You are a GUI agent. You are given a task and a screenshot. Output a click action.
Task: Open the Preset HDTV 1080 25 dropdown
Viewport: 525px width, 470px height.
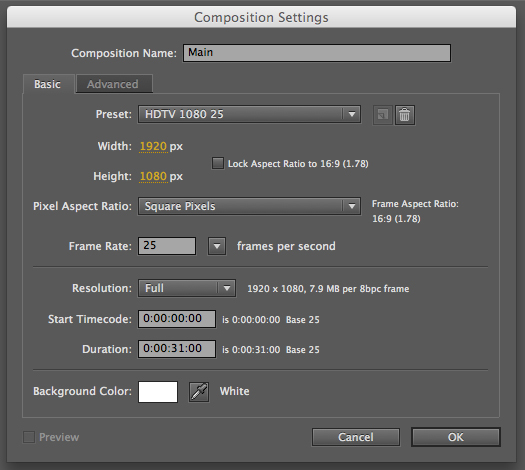coord(249,114)
